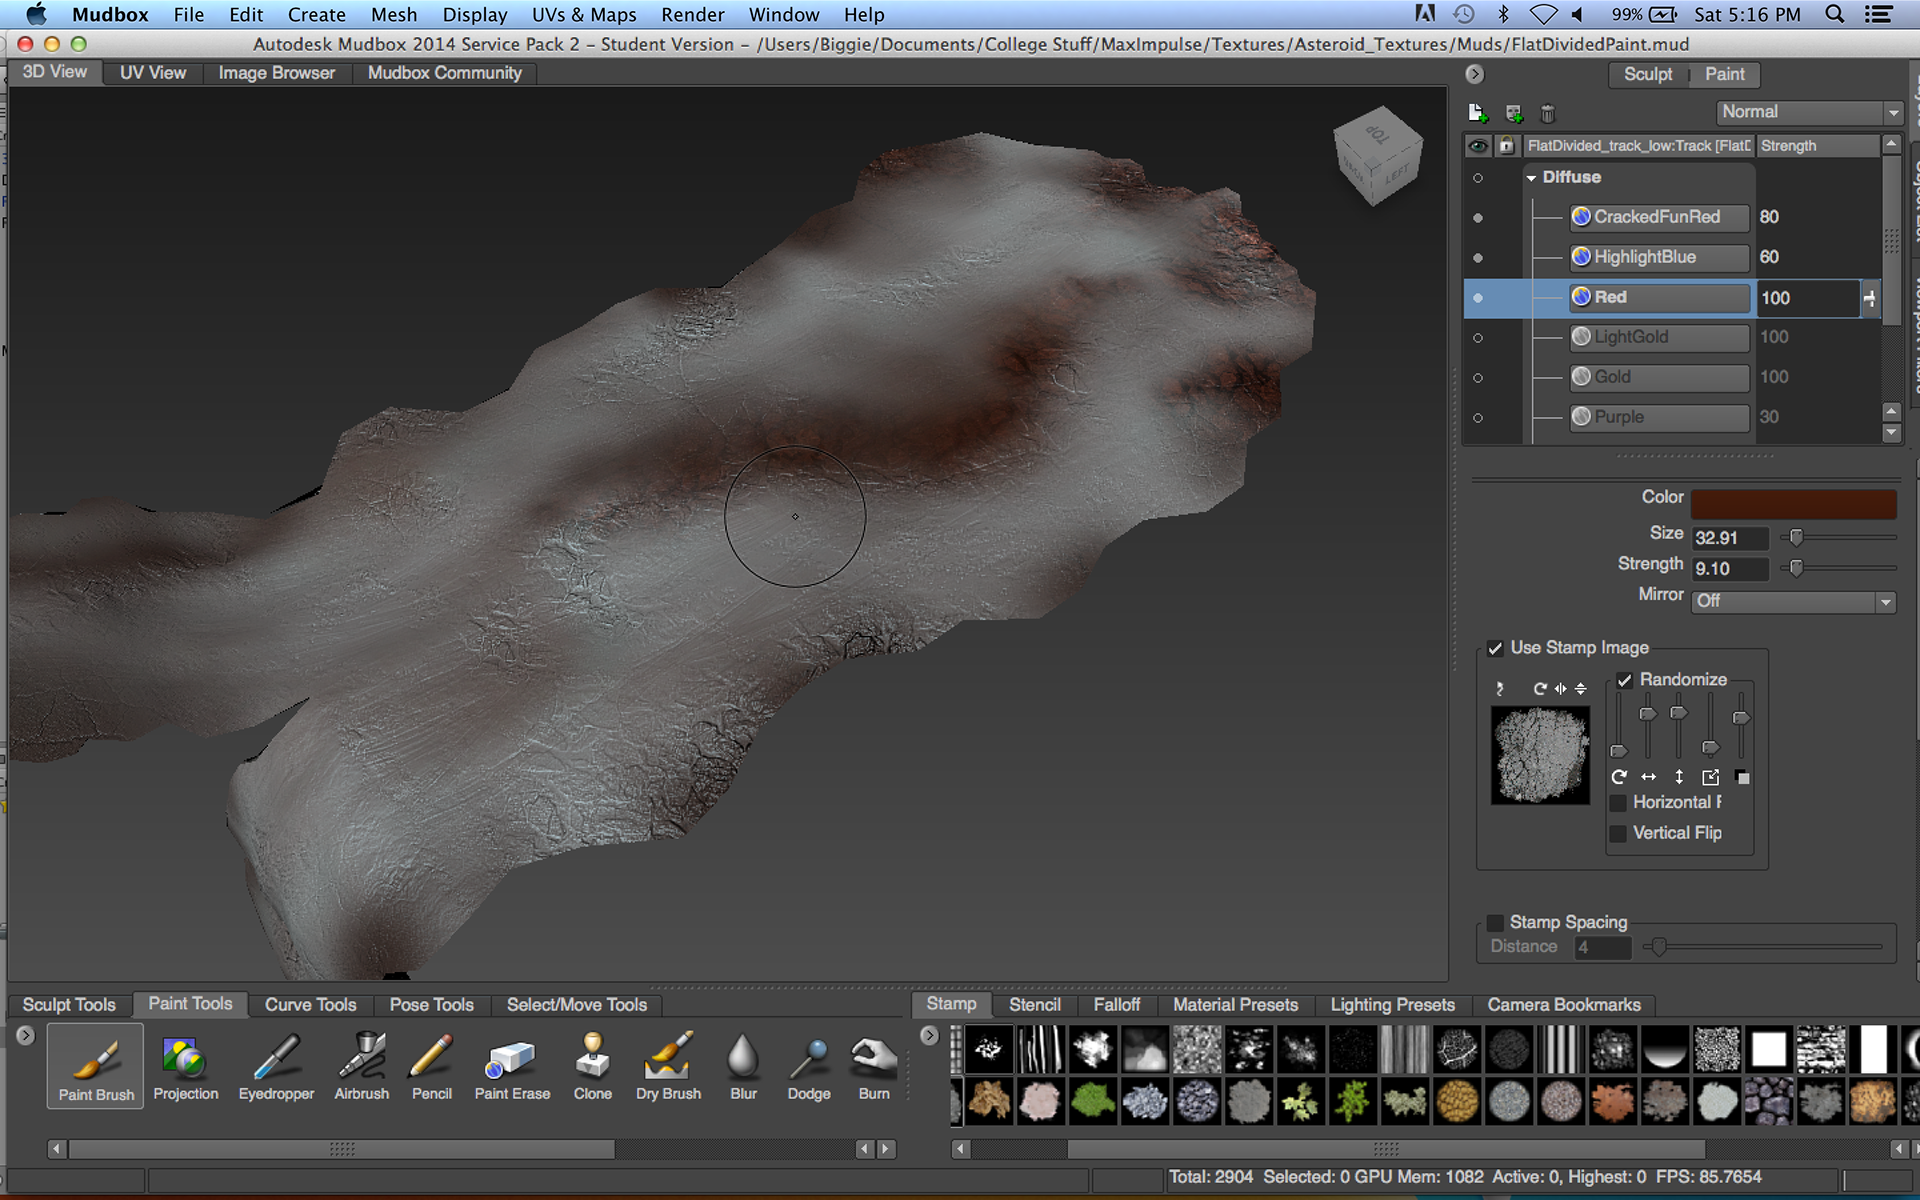Click the flip horizontal icon above stamp preview
The width and height of the screenshot is (1920, 1200).
[x=1560, y=688]
